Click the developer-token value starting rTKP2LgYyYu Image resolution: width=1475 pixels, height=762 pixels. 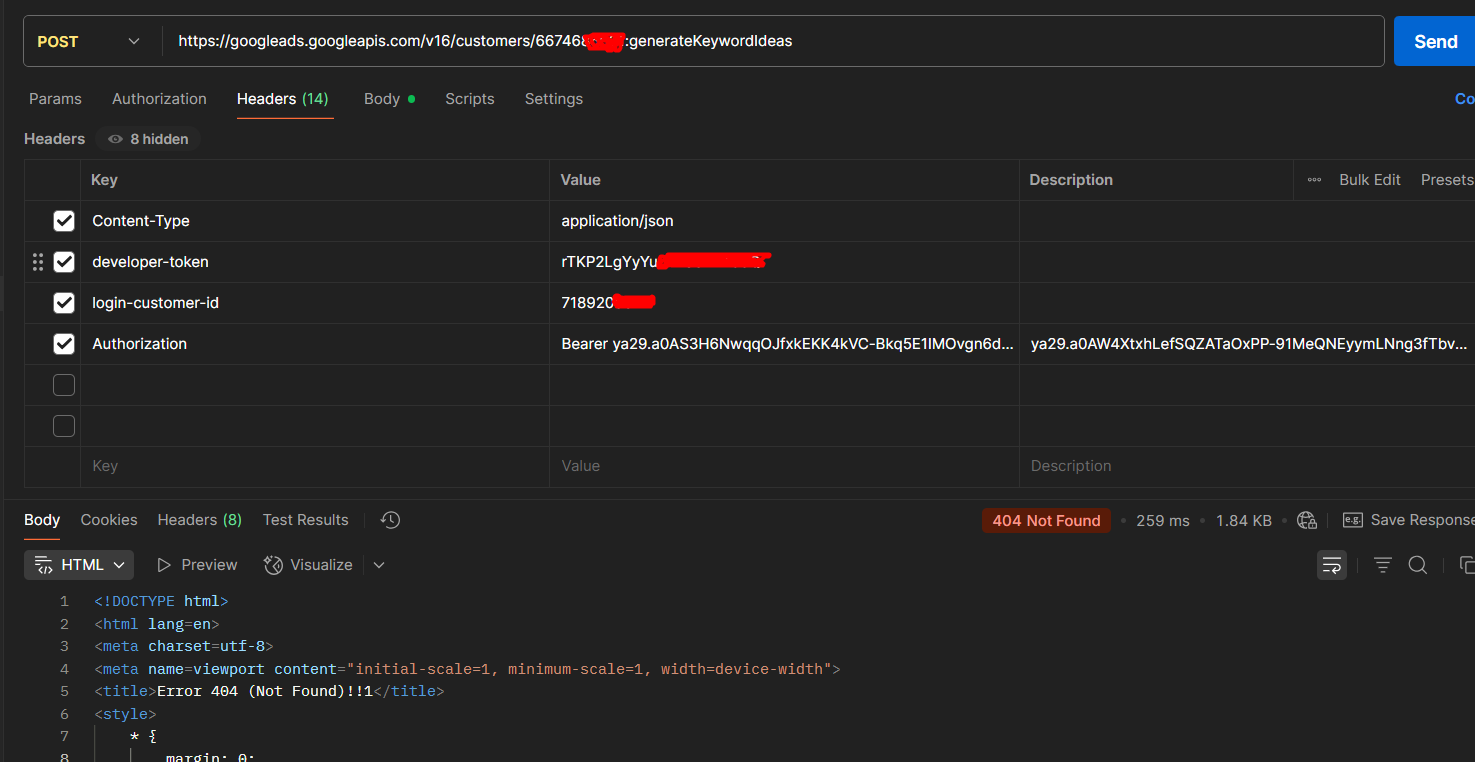(784, 262)
